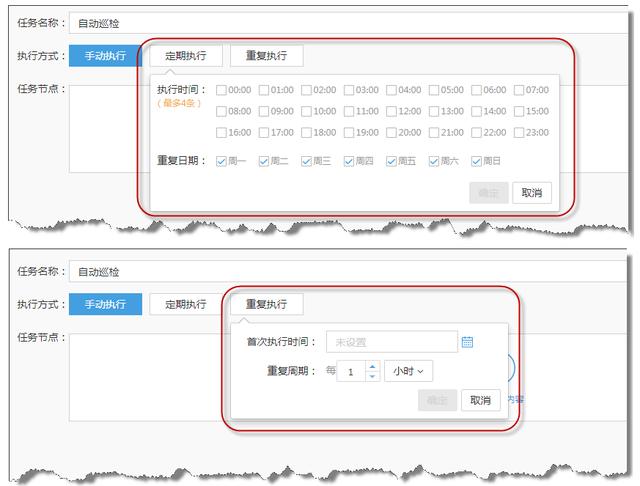The height and width of the screenshot is (486, 640).
Task: Uncheck 周二 repeat day
Action: coord(264,162)
